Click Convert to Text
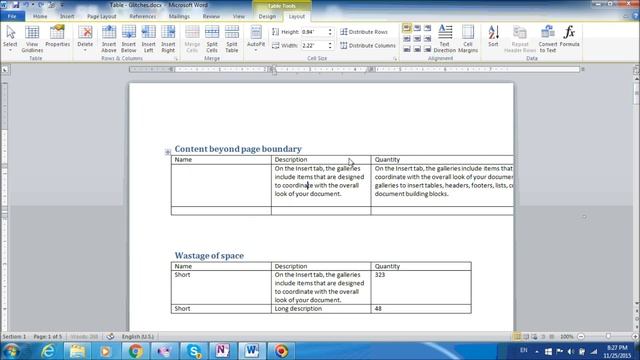The image size is (640, 360). click(548, 38)
